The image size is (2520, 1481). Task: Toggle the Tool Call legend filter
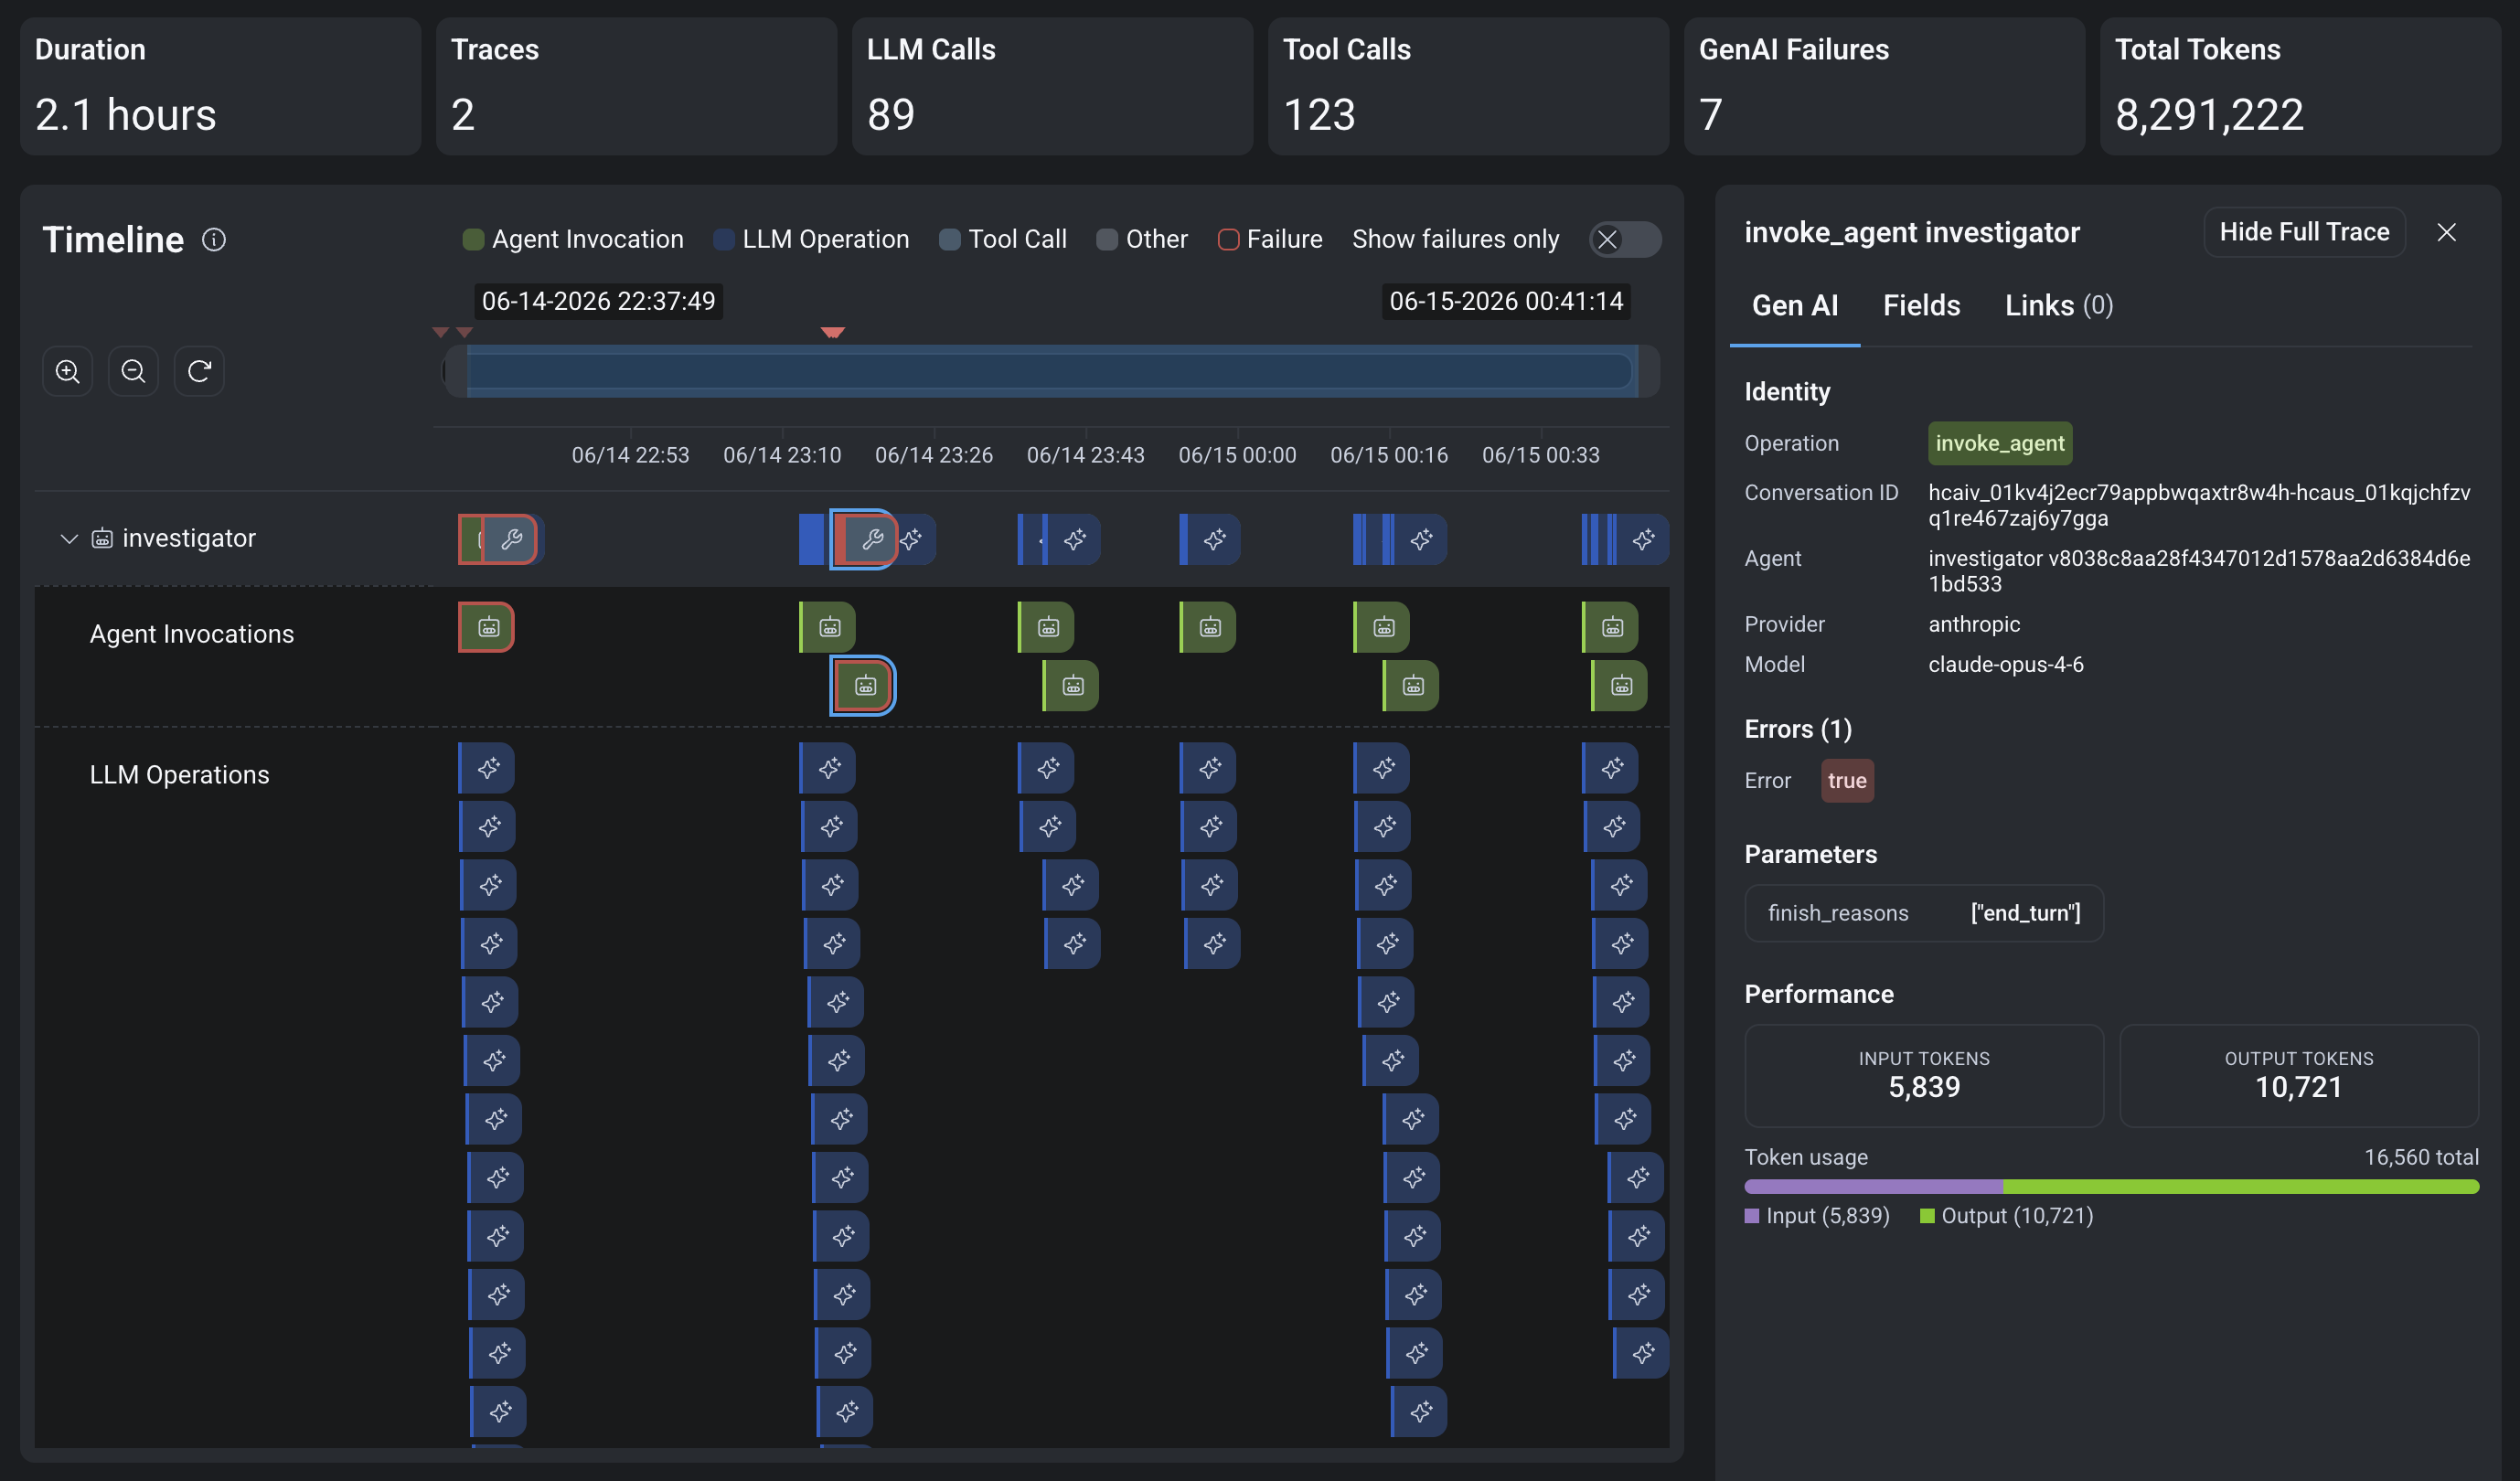click(1004, 240)
